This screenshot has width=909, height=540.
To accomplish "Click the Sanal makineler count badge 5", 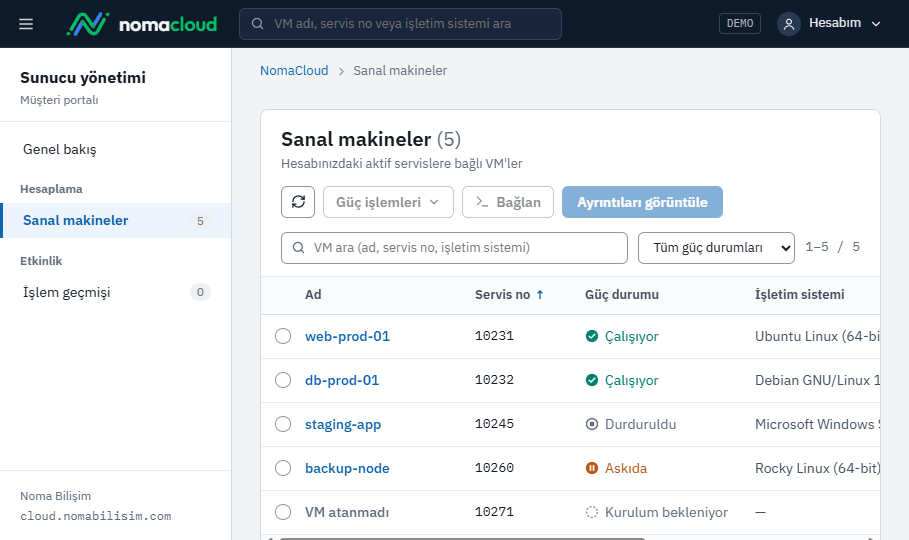I will [200, 221].
